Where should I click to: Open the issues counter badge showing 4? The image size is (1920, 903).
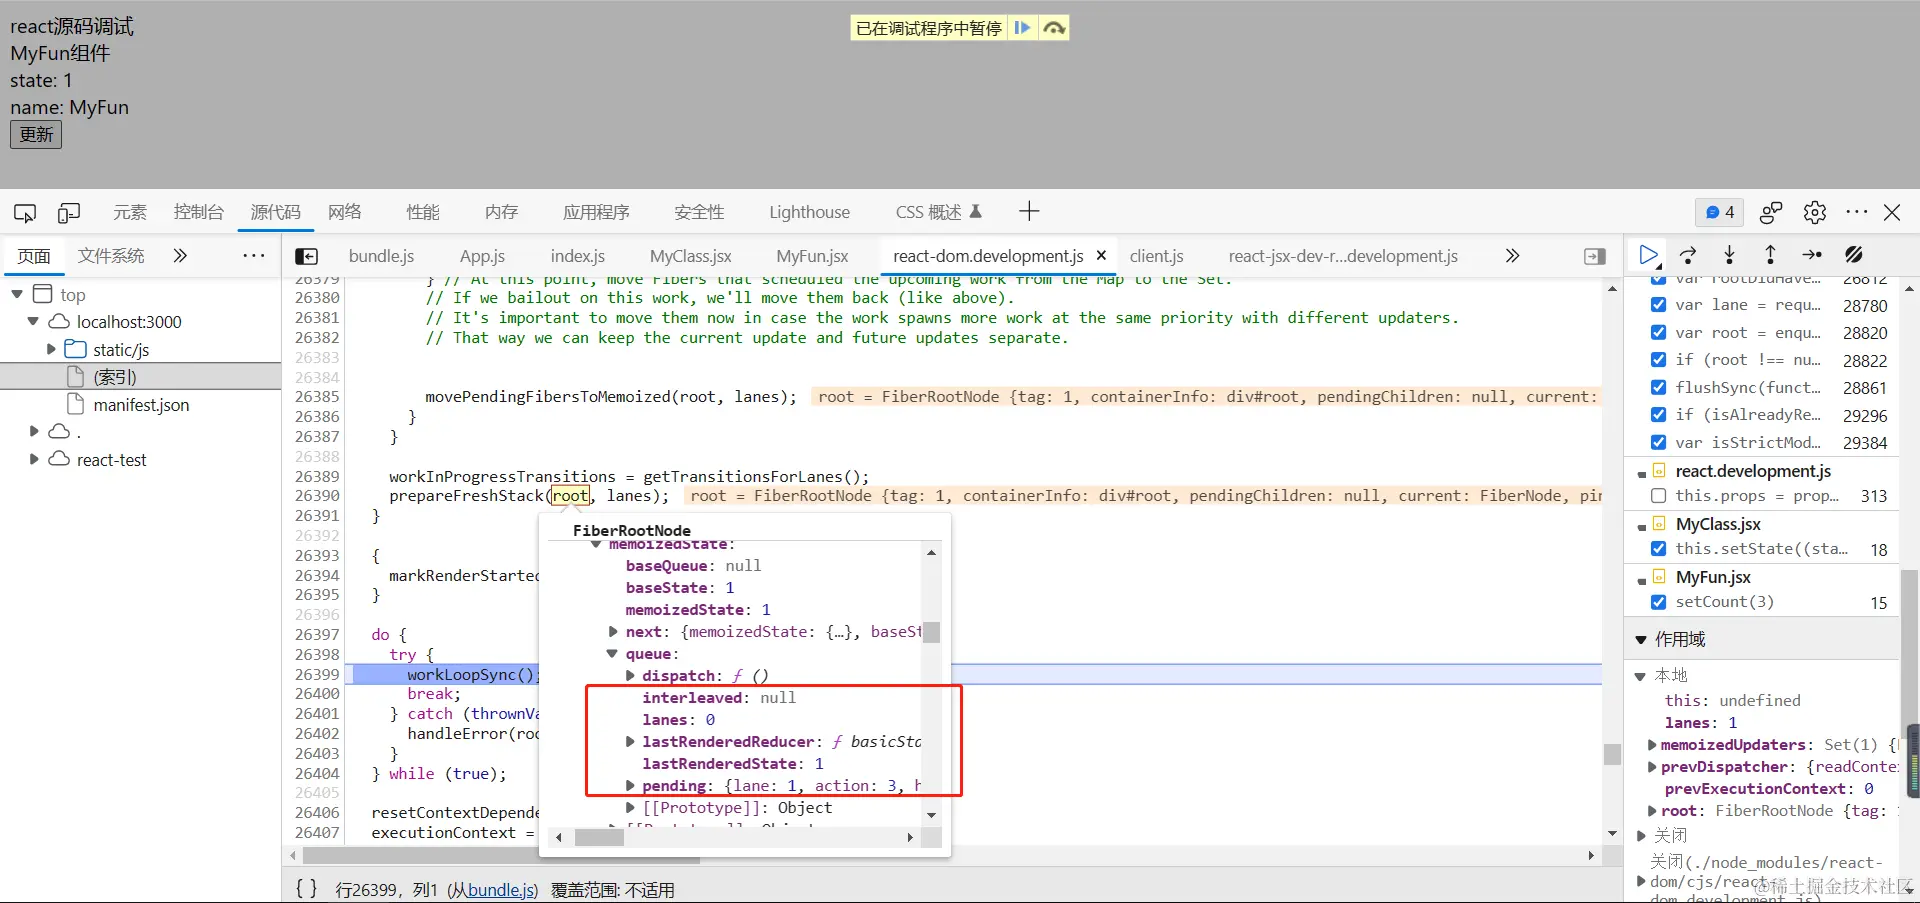pyautogui.click(x=1720, y=212)
